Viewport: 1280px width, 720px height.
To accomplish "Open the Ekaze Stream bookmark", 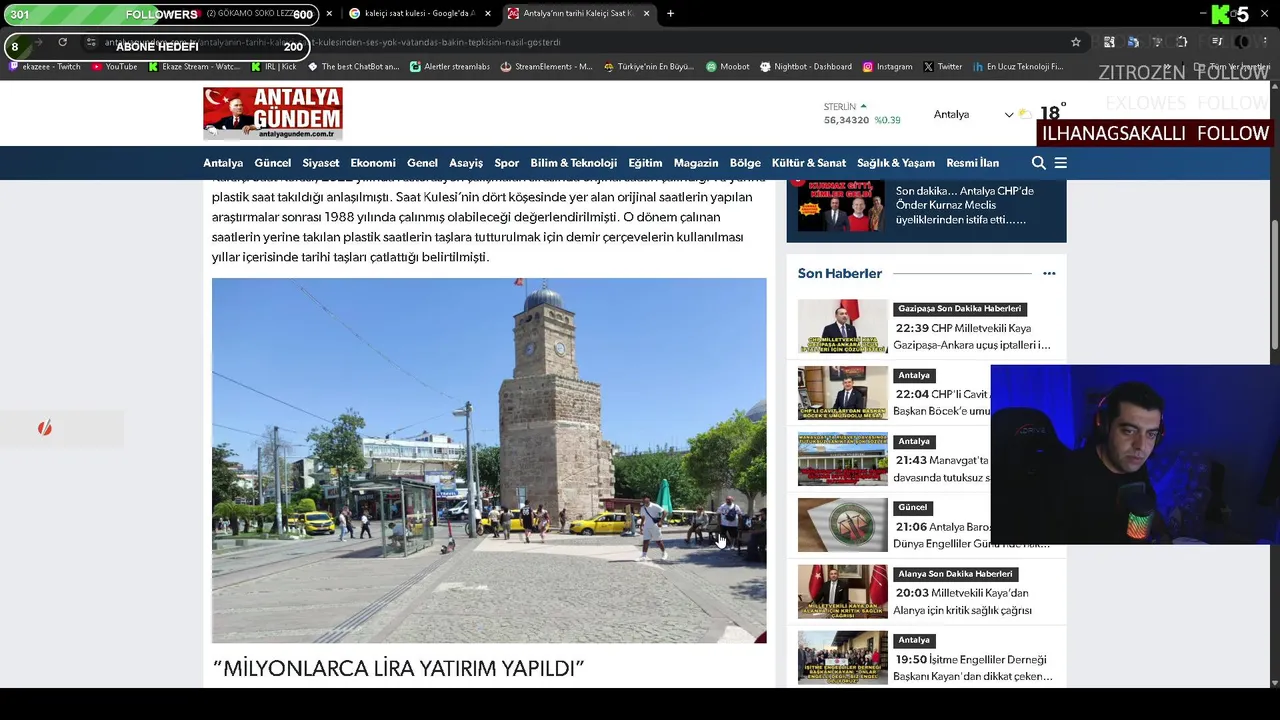I will pyautogui.click(x=194, y=67).
